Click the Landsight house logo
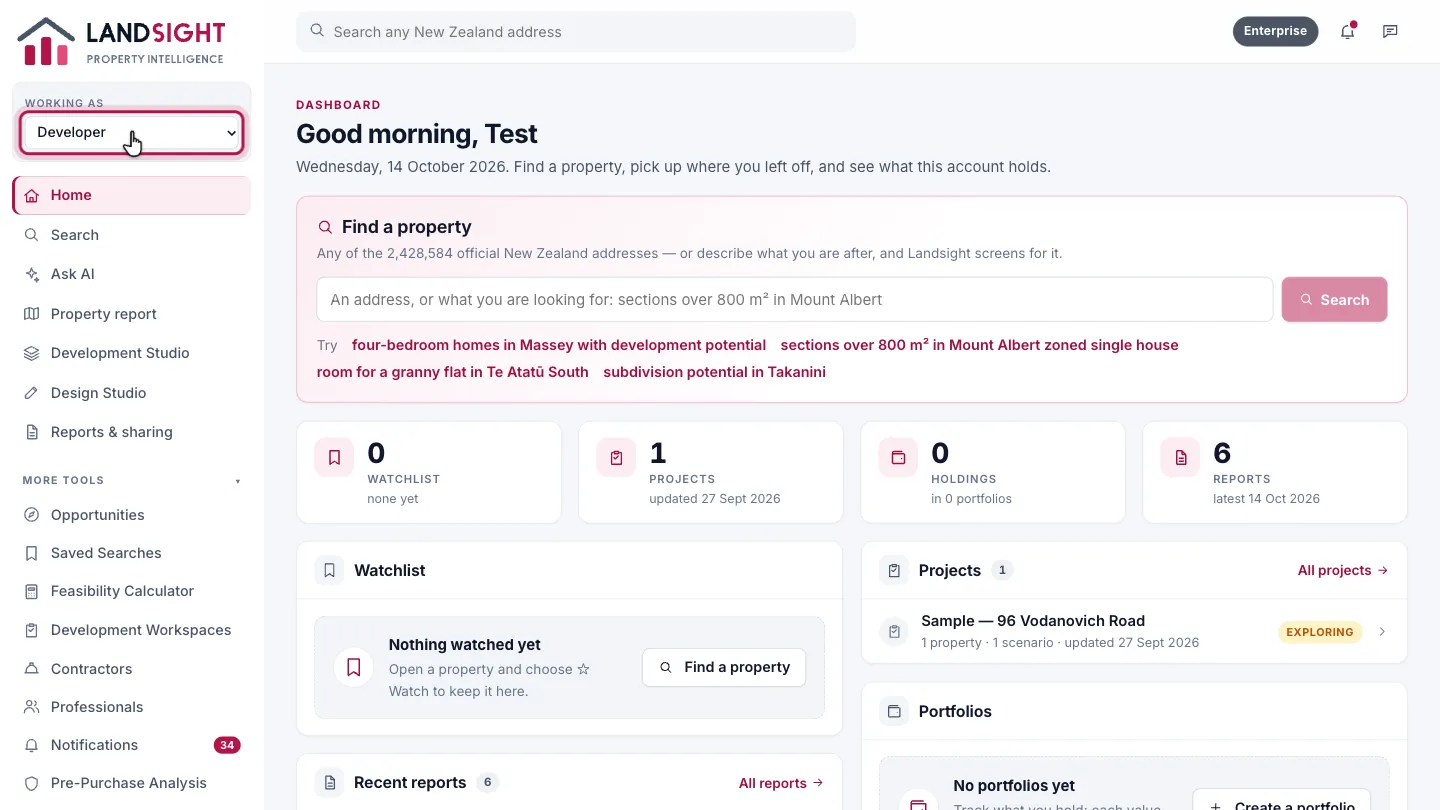This screenshot has height=810, width=1440. (x=46, y=41)
